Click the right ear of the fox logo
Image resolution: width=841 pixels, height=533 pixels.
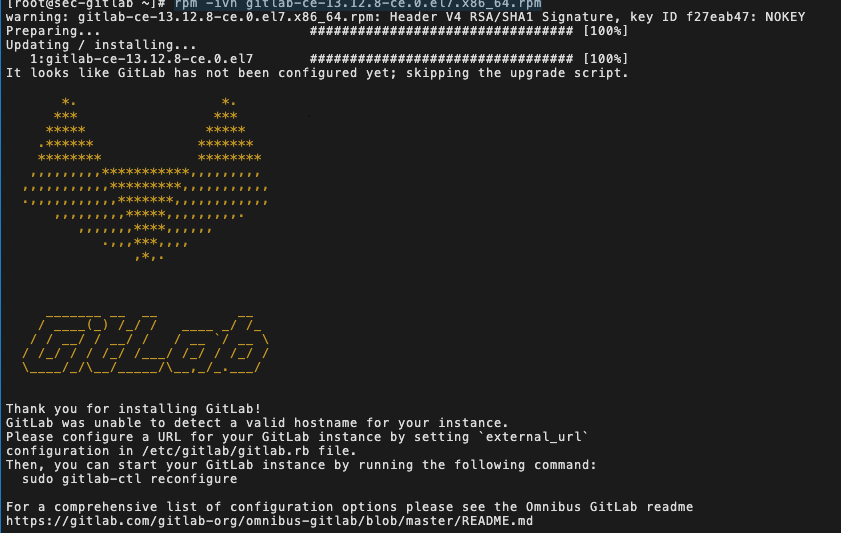(x=229, y=130)
